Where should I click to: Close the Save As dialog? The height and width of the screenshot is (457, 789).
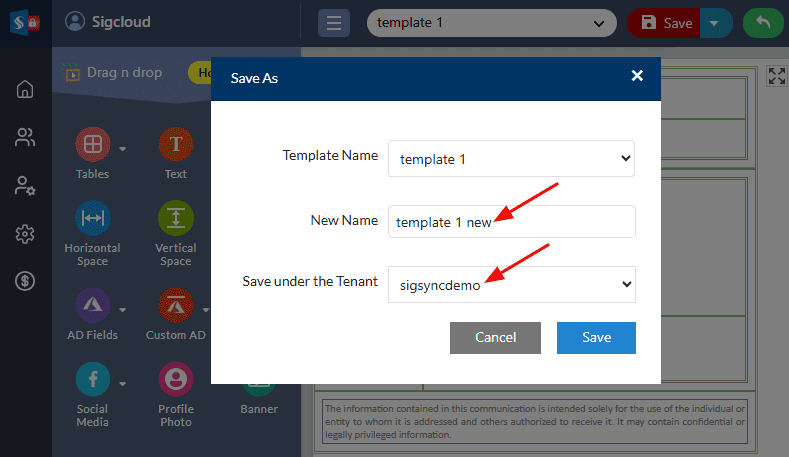coord(637,75)
